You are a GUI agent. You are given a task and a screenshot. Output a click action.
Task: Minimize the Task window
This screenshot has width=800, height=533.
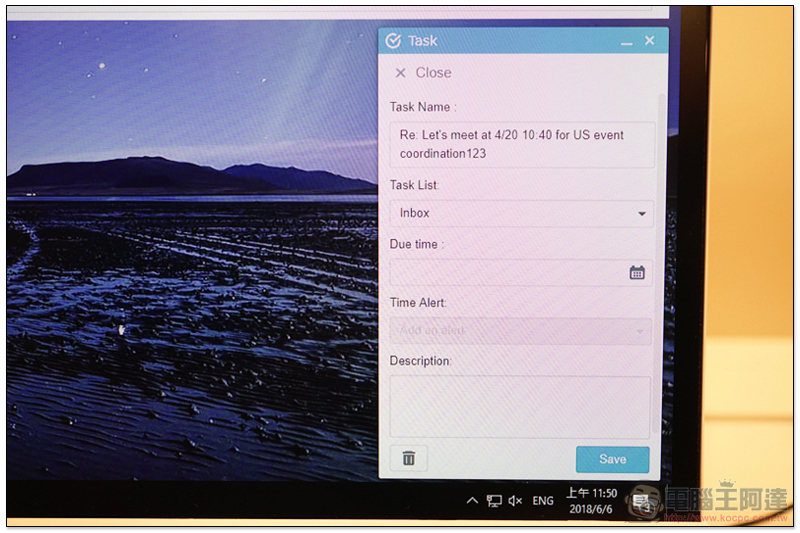(x=627, y=42)
